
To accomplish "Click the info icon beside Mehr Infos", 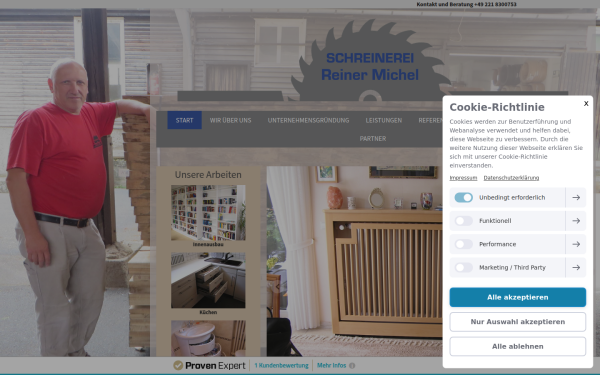I will click(352, 366).
